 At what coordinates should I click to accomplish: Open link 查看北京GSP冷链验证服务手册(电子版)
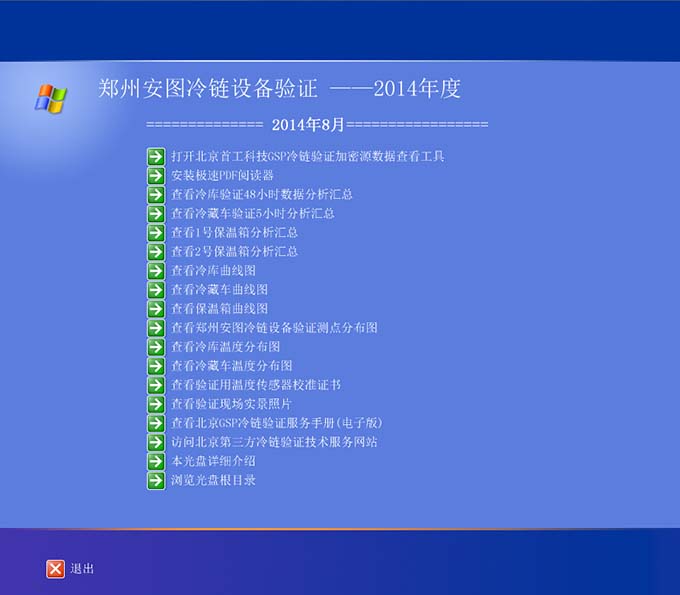[277, 424]
